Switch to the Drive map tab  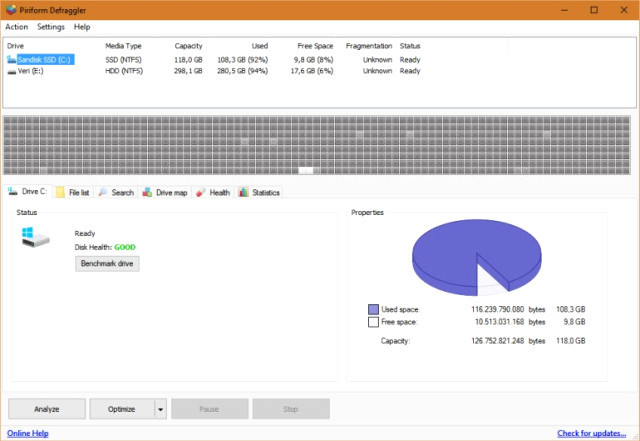pyautogui.click(x=165, y=192)
